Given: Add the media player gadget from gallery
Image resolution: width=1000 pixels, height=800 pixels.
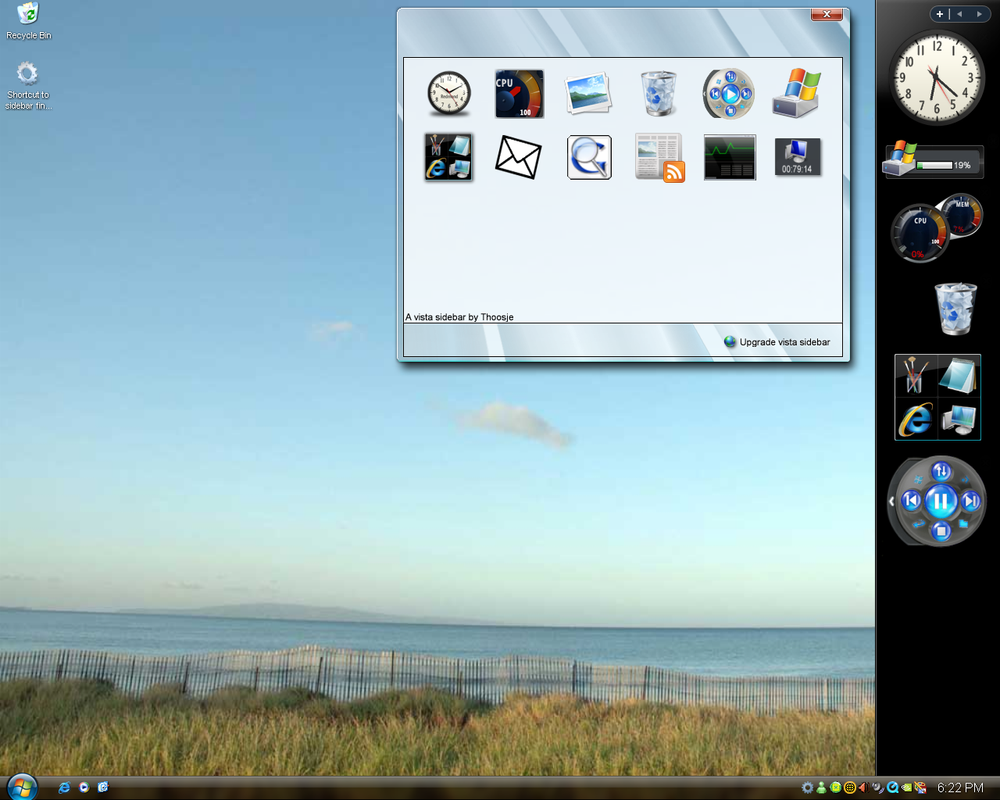Looking at the screenshot, I should [729, 94].
